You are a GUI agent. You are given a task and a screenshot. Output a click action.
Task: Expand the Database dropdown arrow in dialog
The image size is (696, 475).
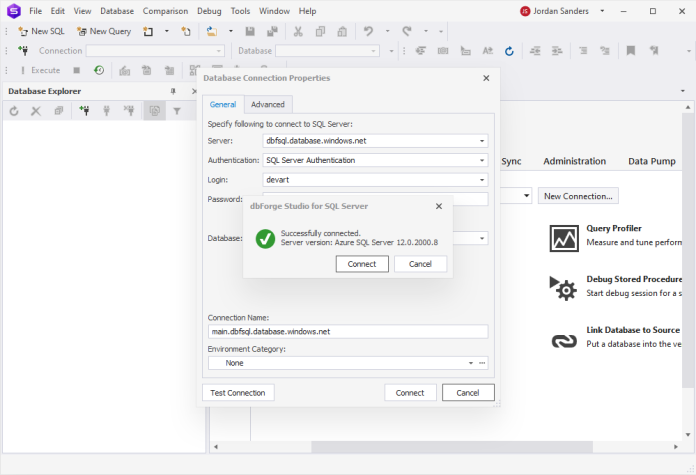pyautogui.click(x=482, y=238)
